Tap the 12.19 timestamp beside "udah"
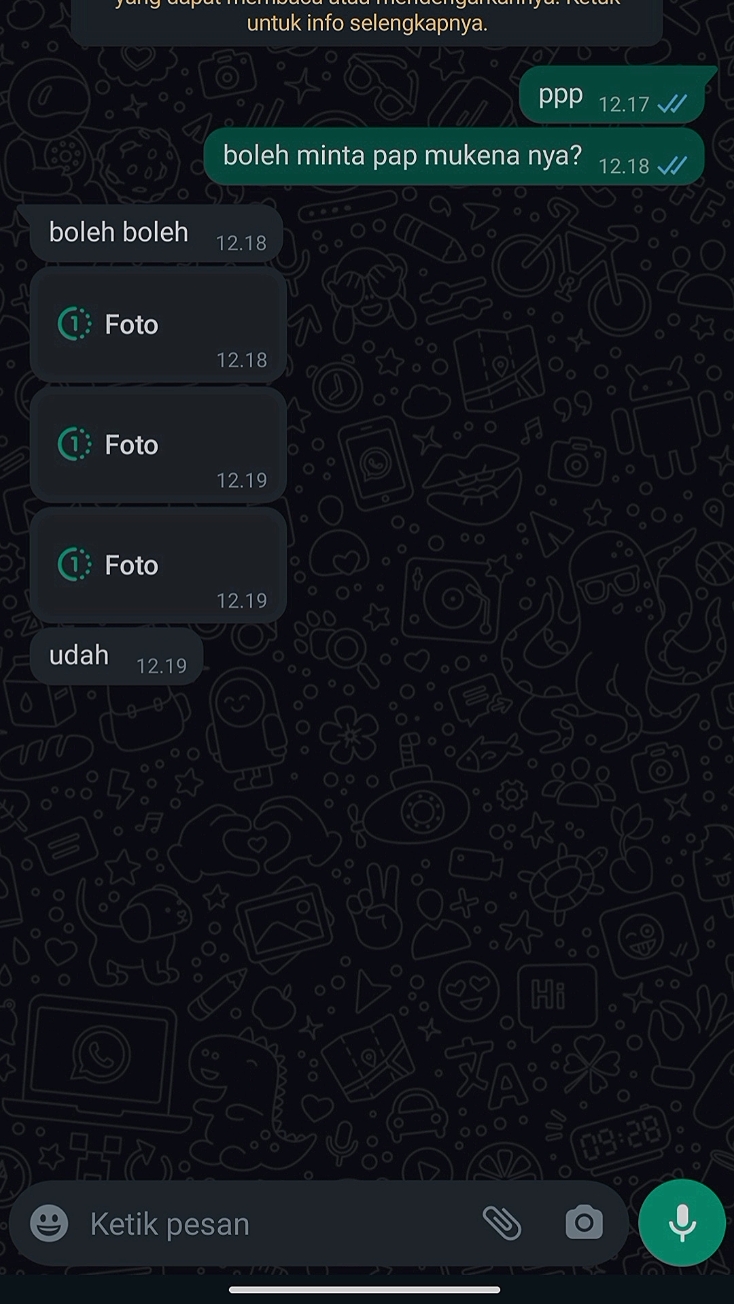 (161, 666)
